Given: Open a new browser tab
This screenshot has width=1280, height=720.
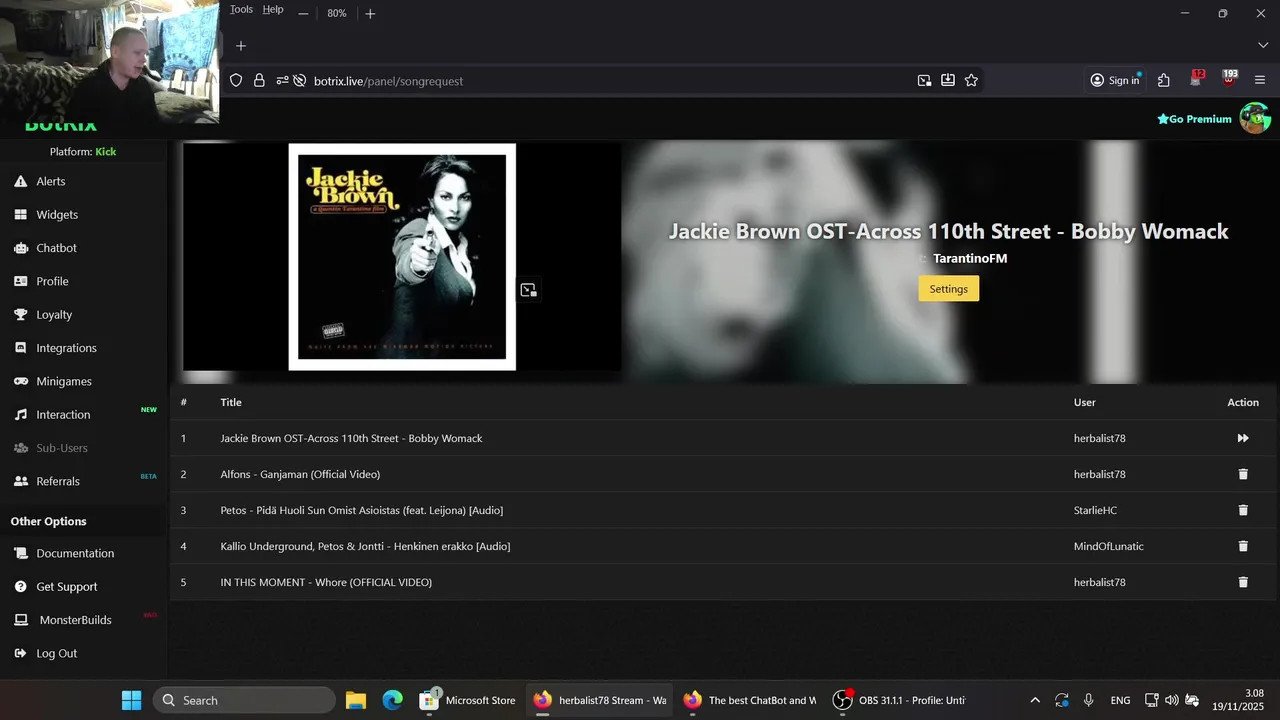Looking at the screenshot, I should coord(240,46).
